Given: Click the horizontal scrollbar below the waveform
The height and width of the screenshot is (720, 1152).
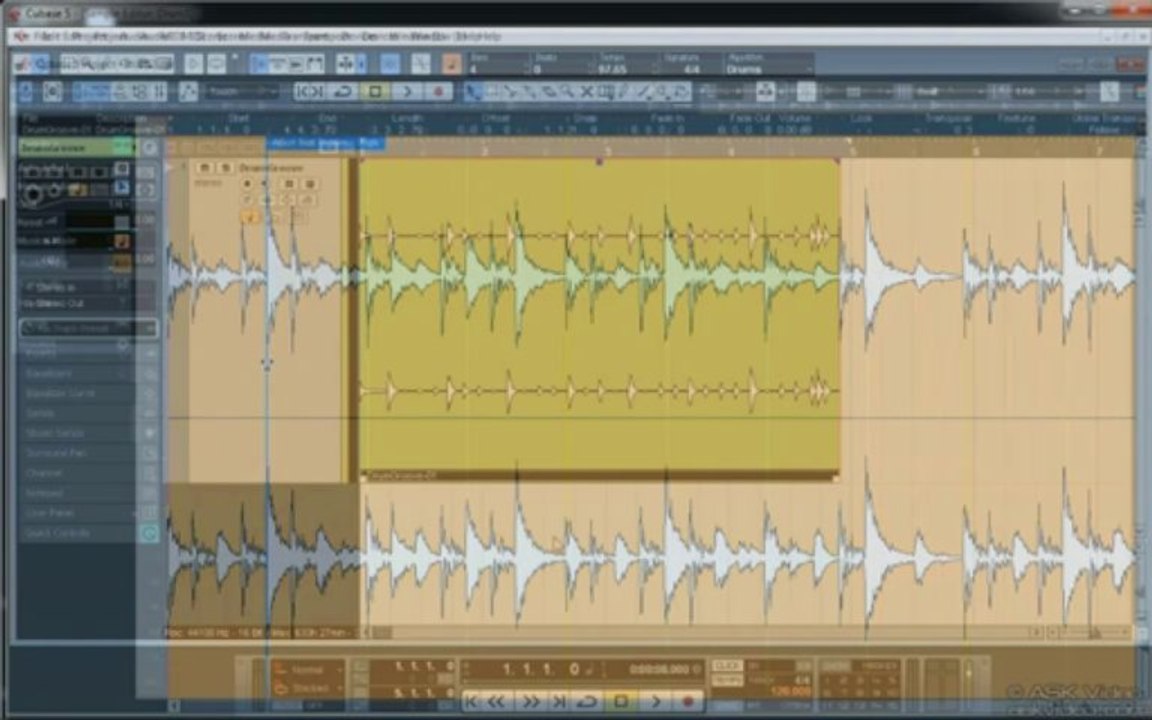Looking at the screenshot, I should point(698,632).
